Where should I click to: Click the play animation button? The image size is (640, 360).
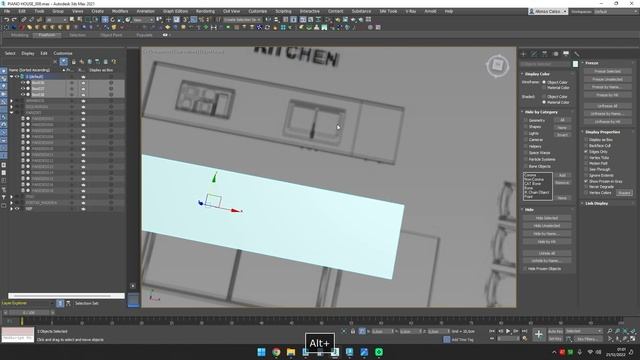click(508, 331)
